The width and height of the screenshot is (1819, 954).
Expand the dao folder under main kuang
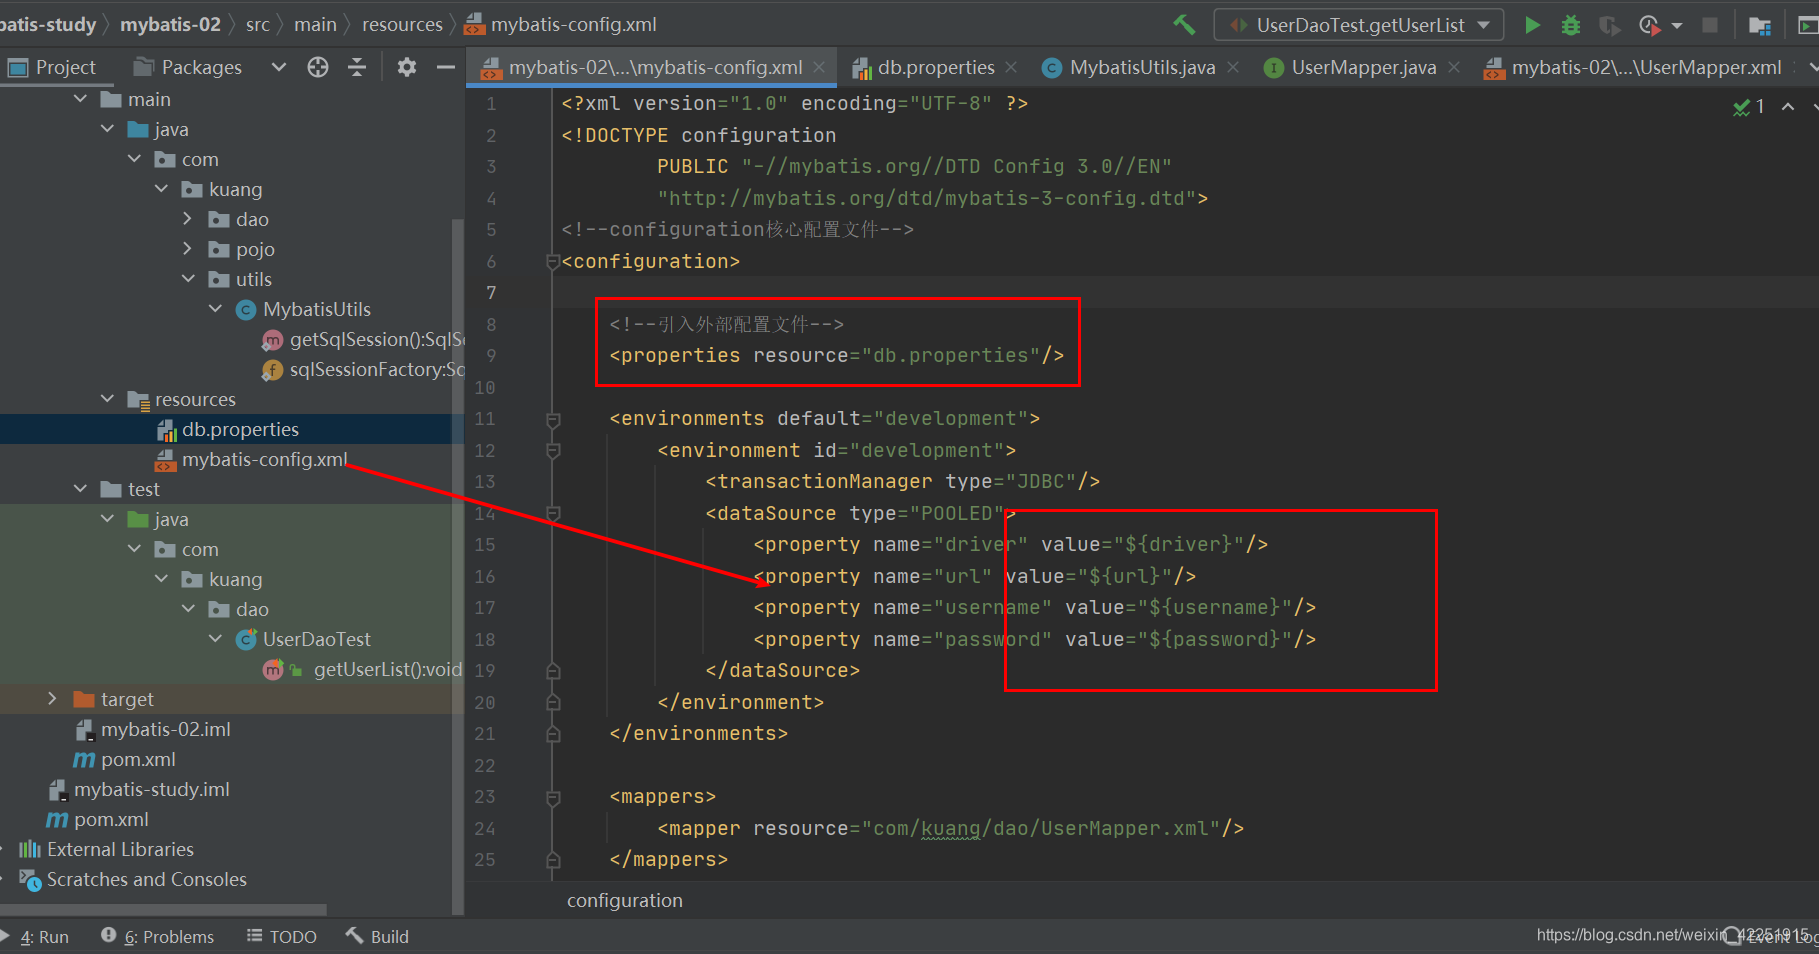coord(188,219)
